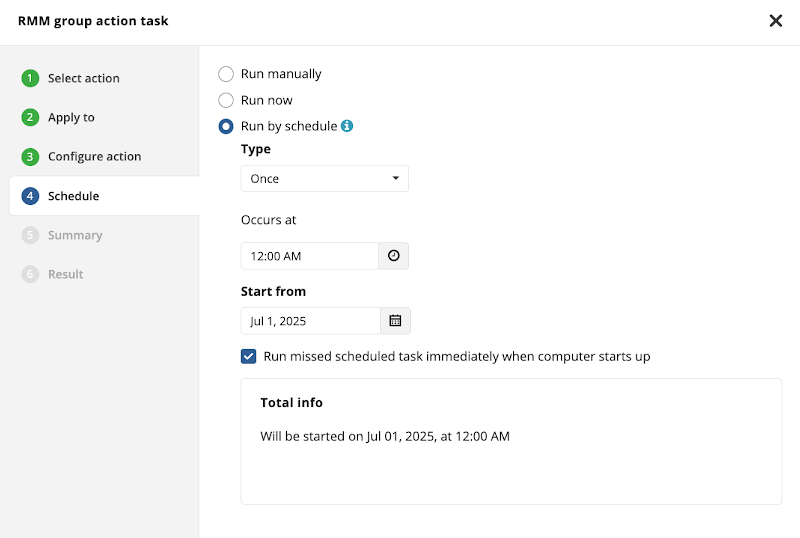Uncheck Run missed scheduled task checkbox
Screen dimensions: 800x538
click(248, 356)
